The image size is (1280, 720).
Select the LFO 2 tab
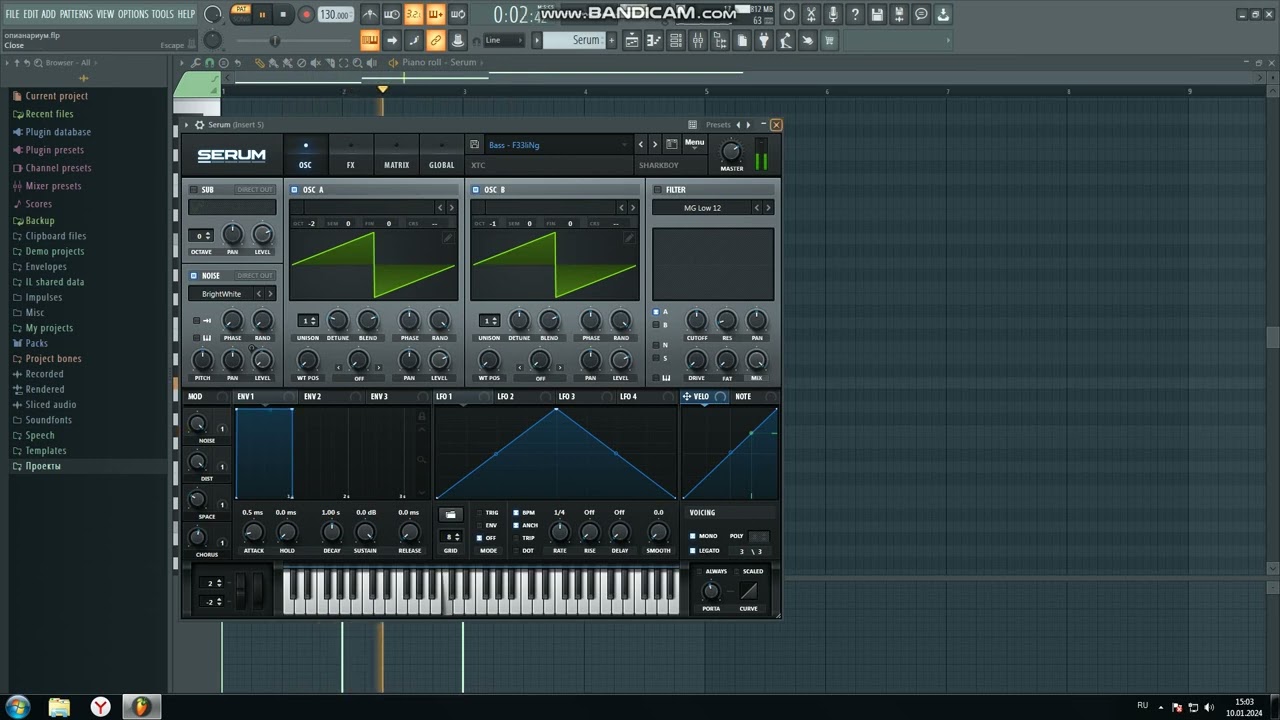click(x=505, y=397)
